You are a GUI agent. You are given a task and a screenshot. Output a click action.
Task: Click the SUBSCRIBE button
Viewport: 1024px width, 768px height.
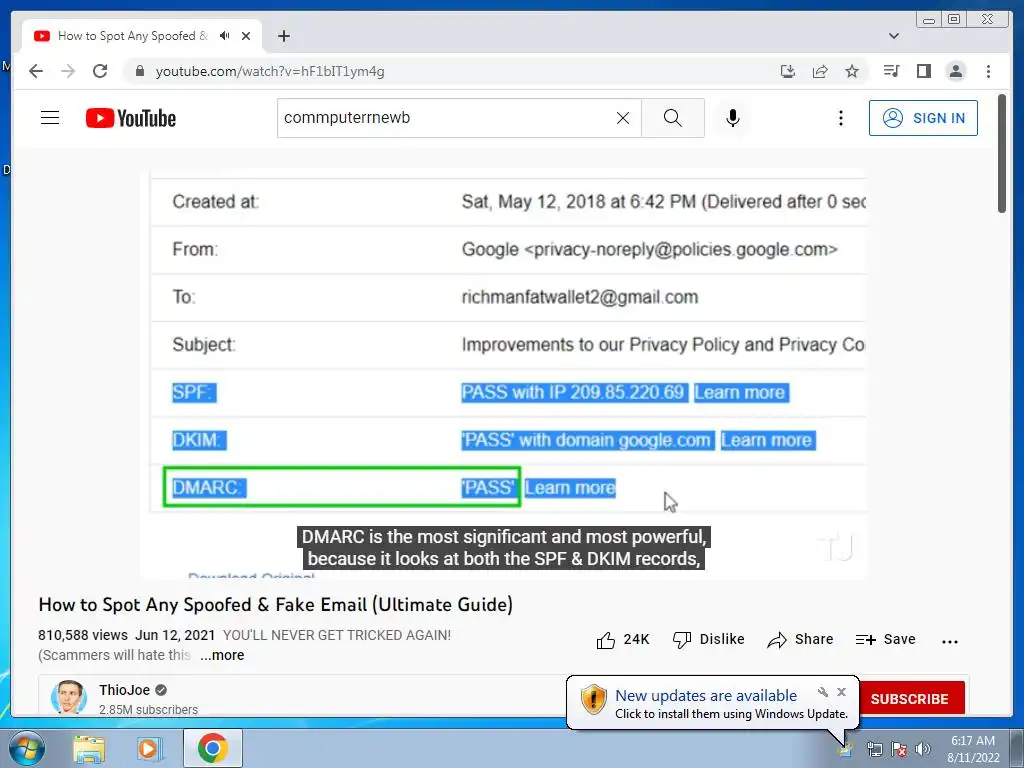coord(910,699)
